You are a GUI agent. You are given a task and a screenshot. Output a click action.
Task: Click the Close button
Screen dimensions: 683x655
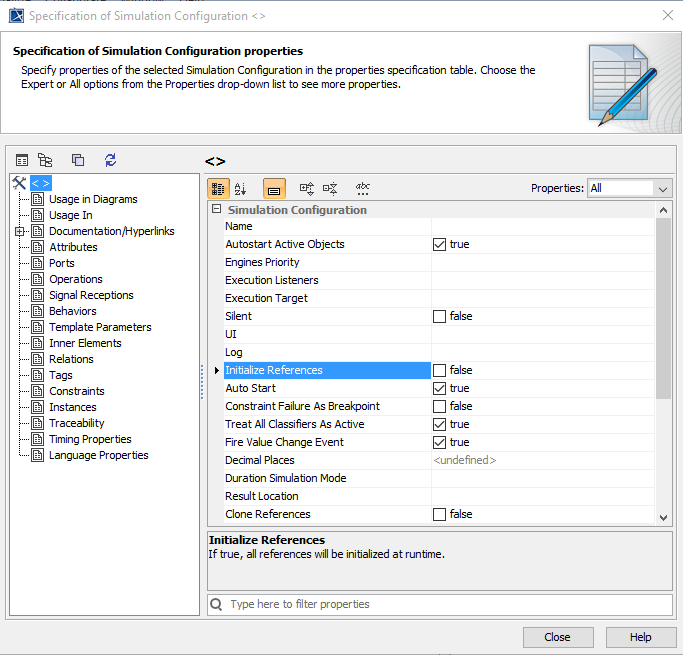(557, 637)
